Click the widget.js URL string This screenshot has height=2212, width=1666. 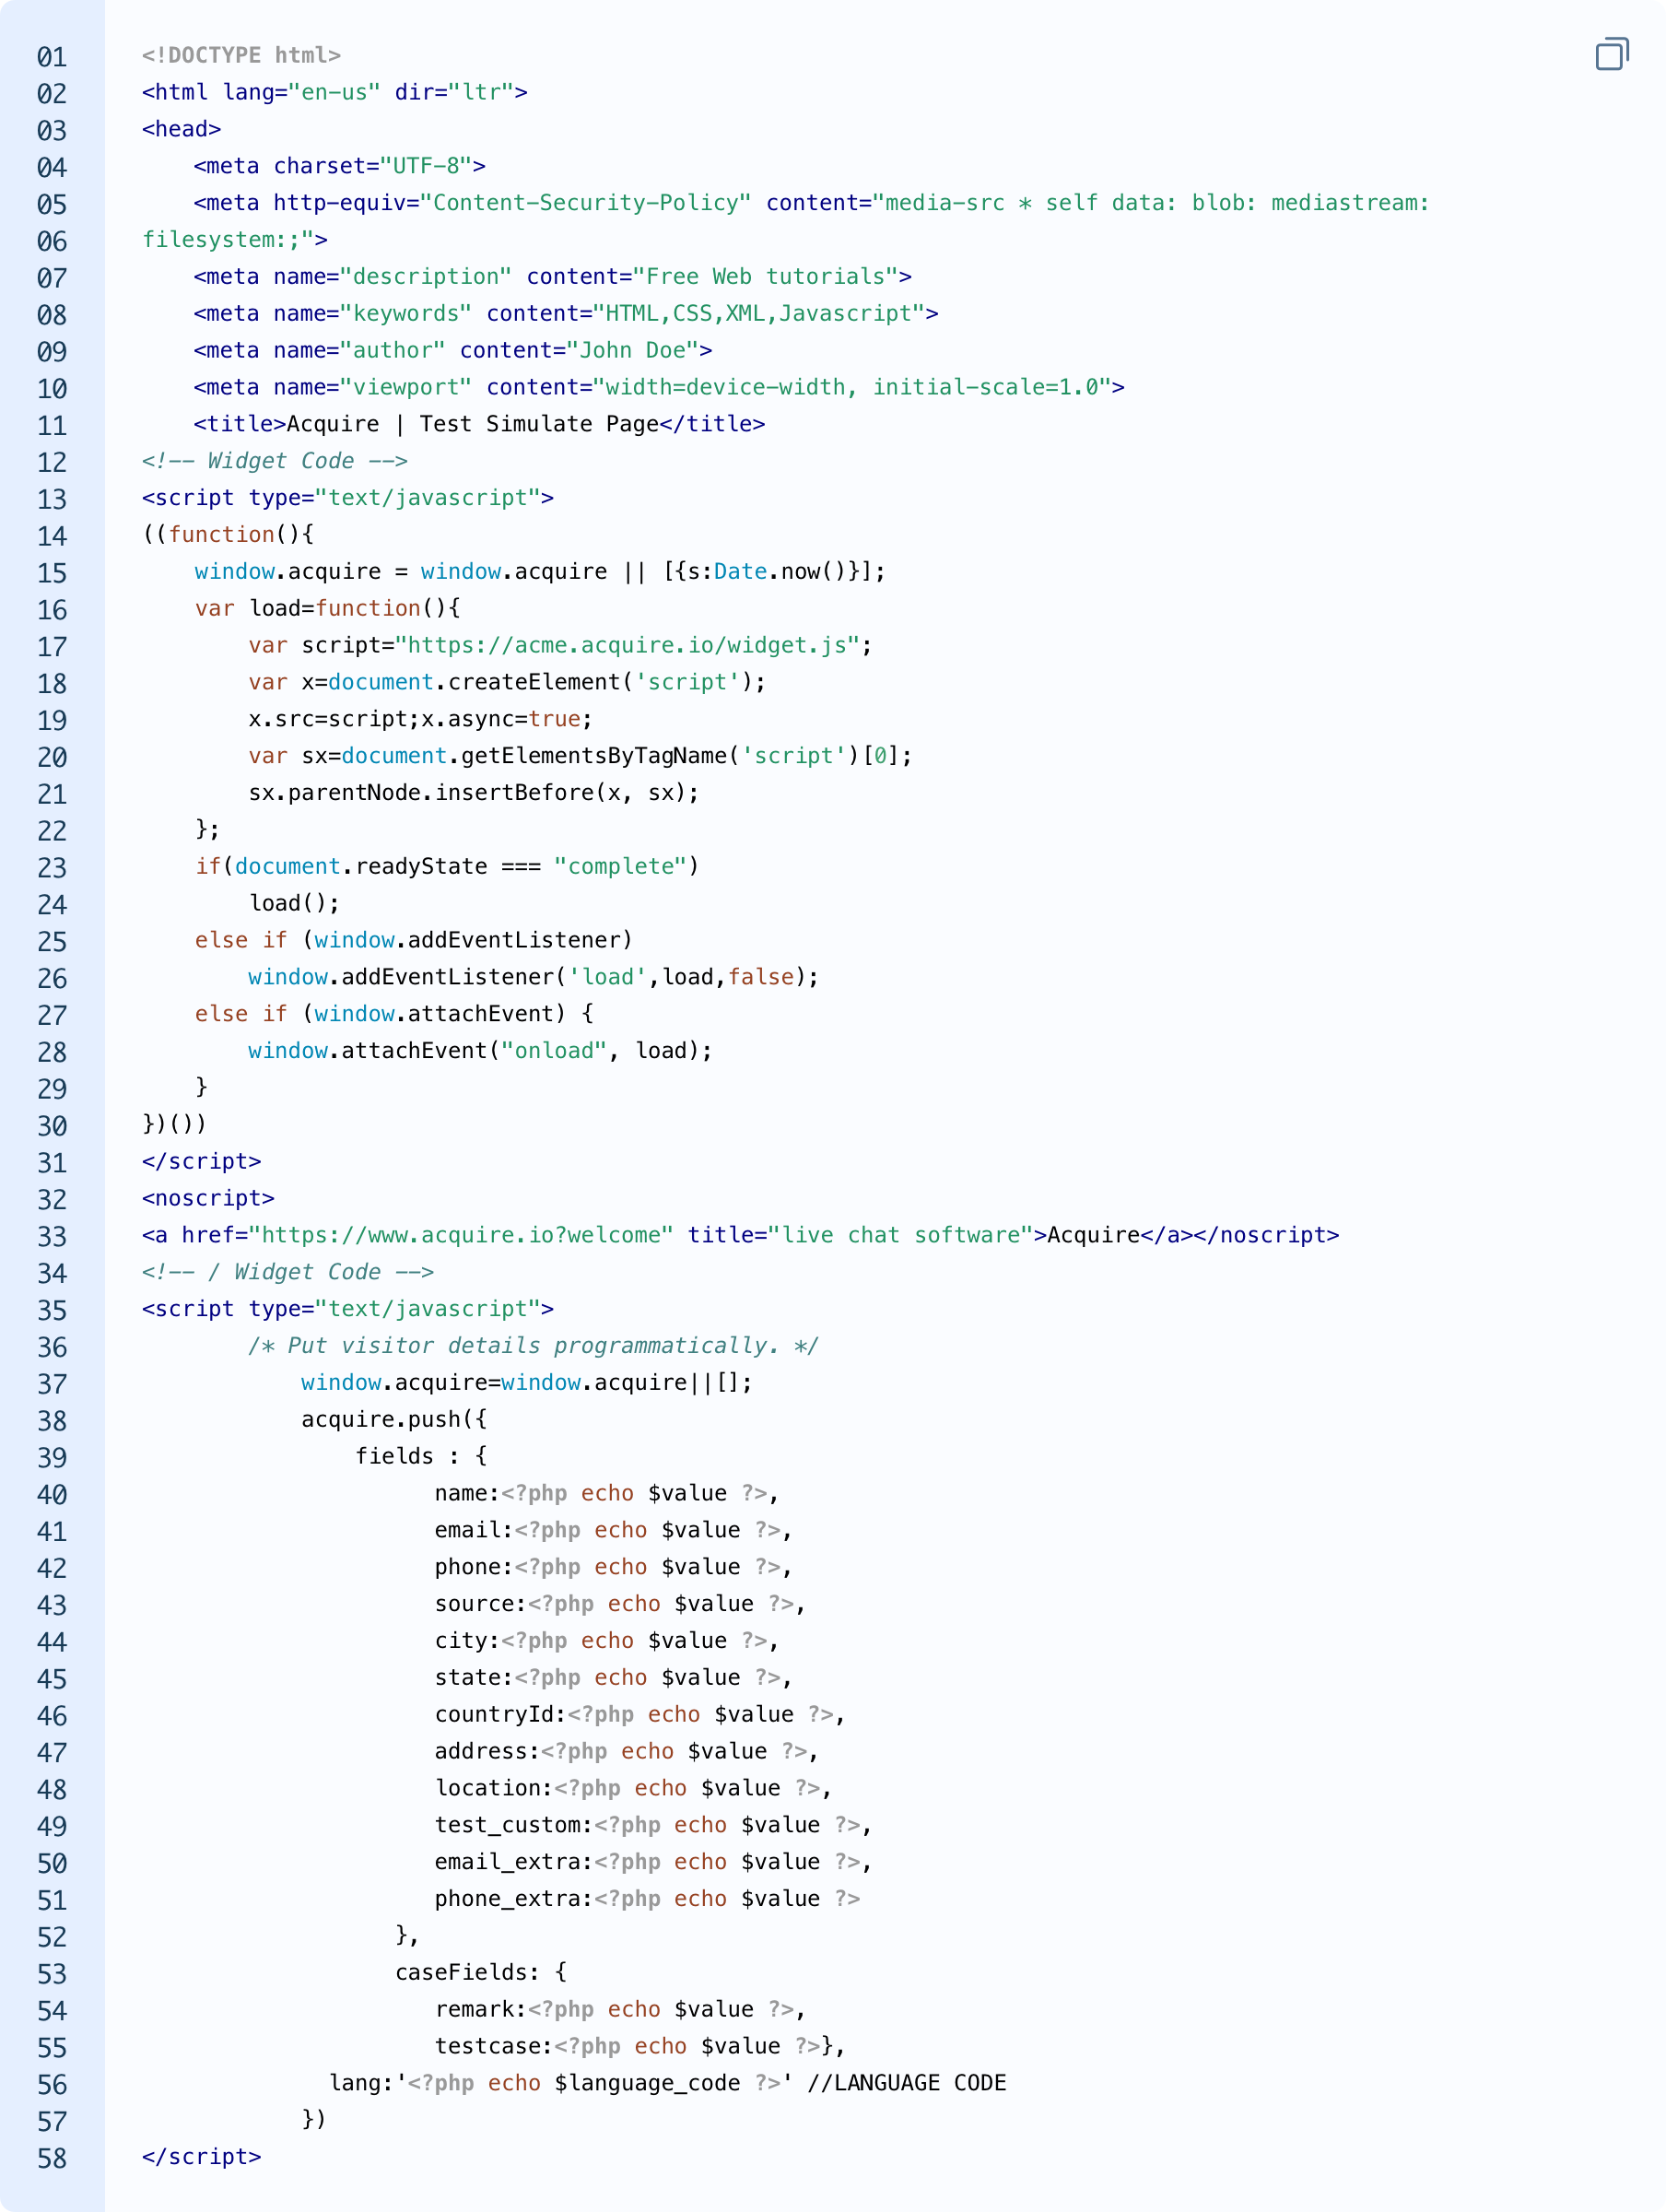(x=628, y=646)
